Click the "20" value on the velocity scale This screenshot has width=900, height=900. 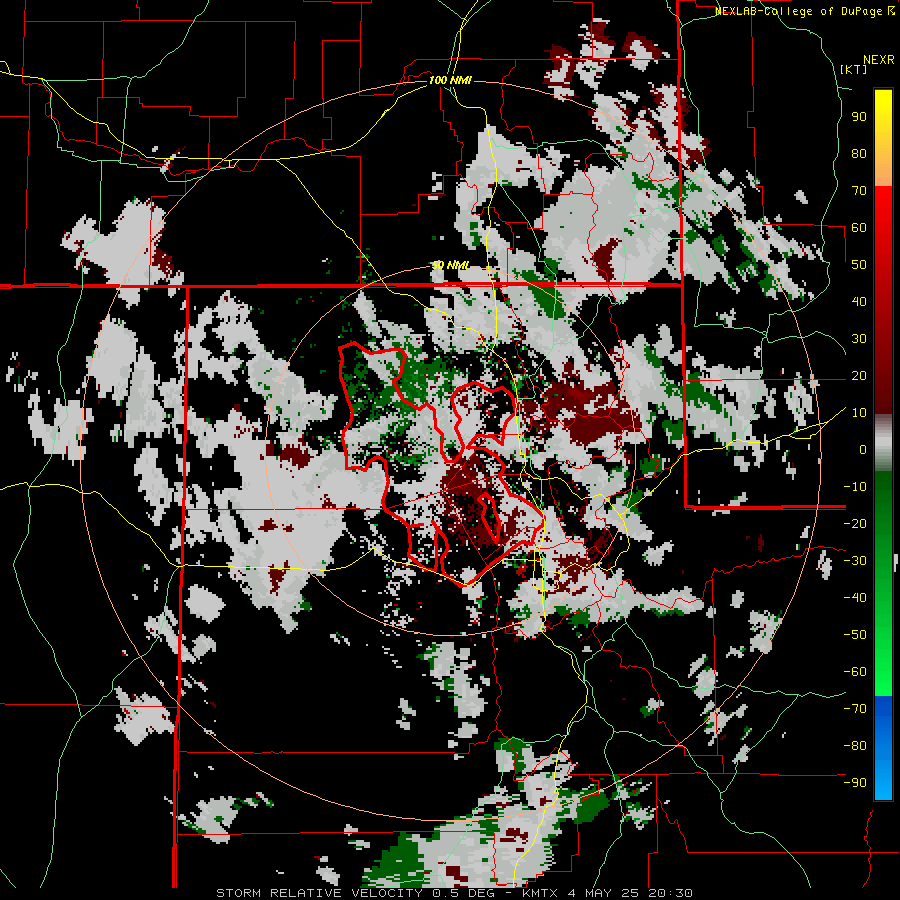tap(859, 376)
